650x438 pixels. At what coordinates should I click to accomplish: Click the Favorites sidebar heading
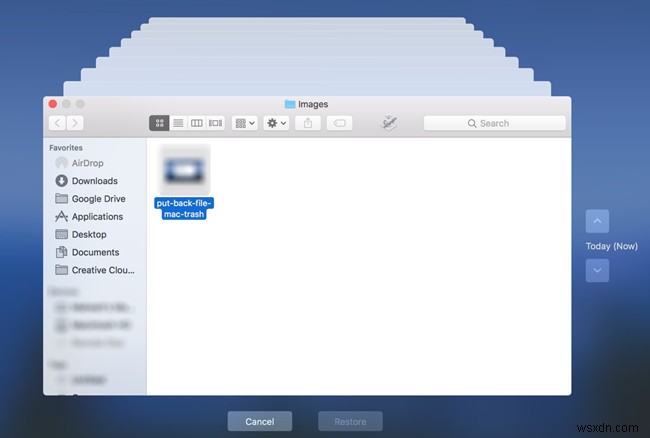66,148
